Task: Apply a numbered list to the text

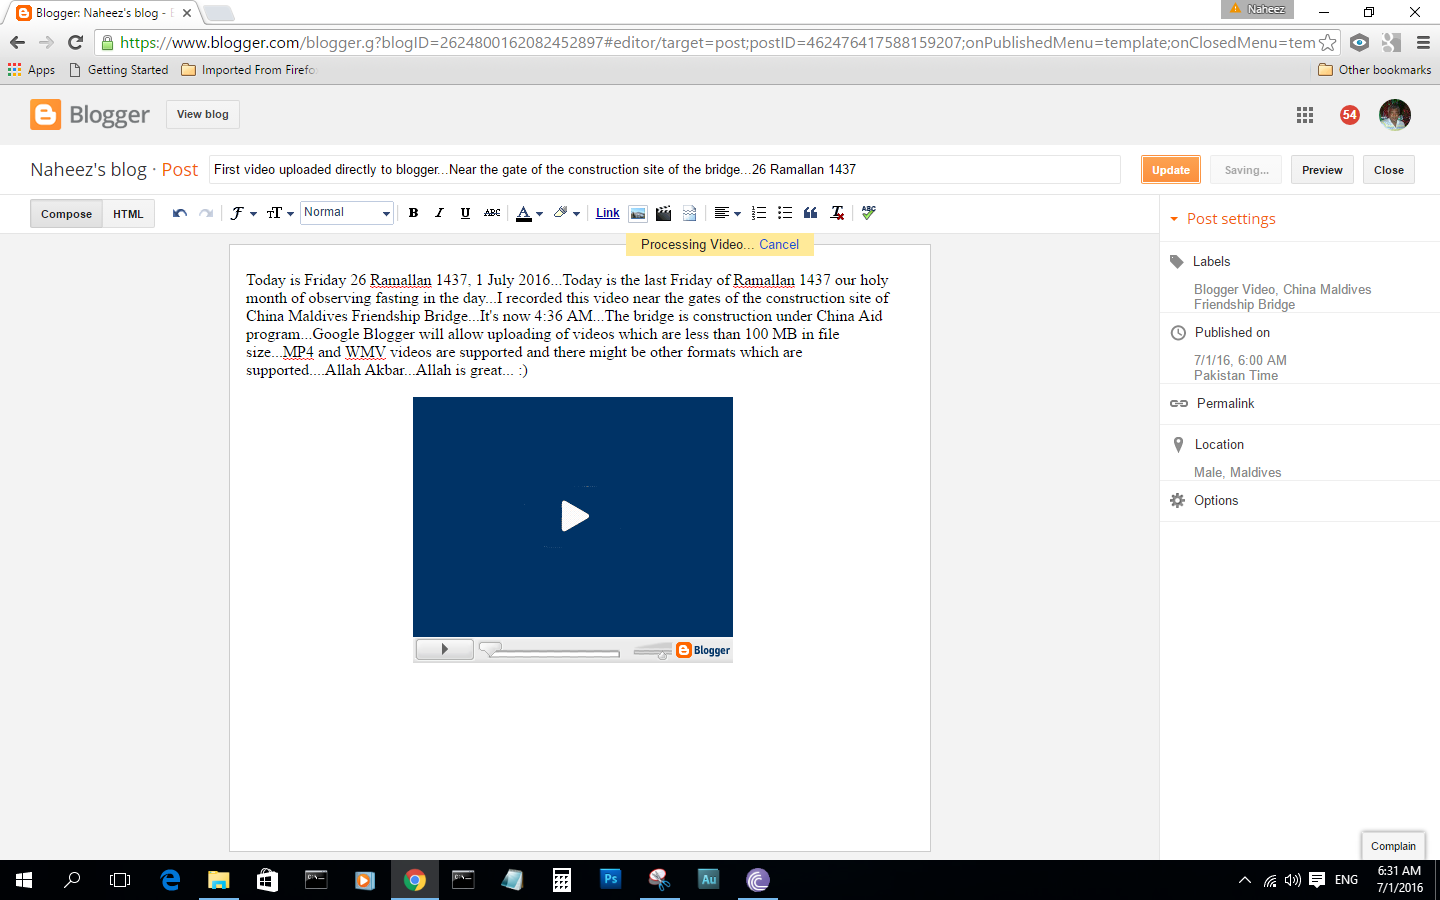Action: [x=759, y=213]
